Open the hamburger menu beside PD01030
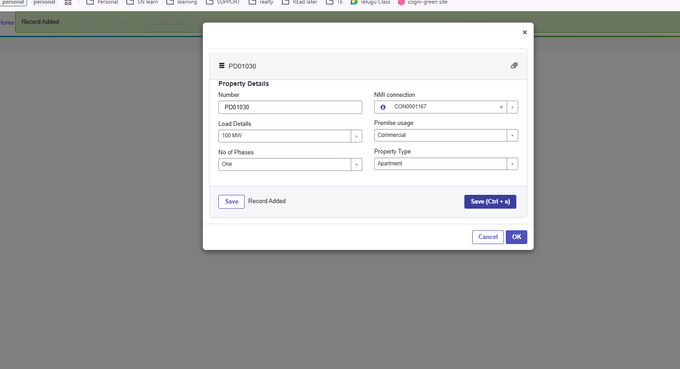680x369 pixels. [222, 65]
